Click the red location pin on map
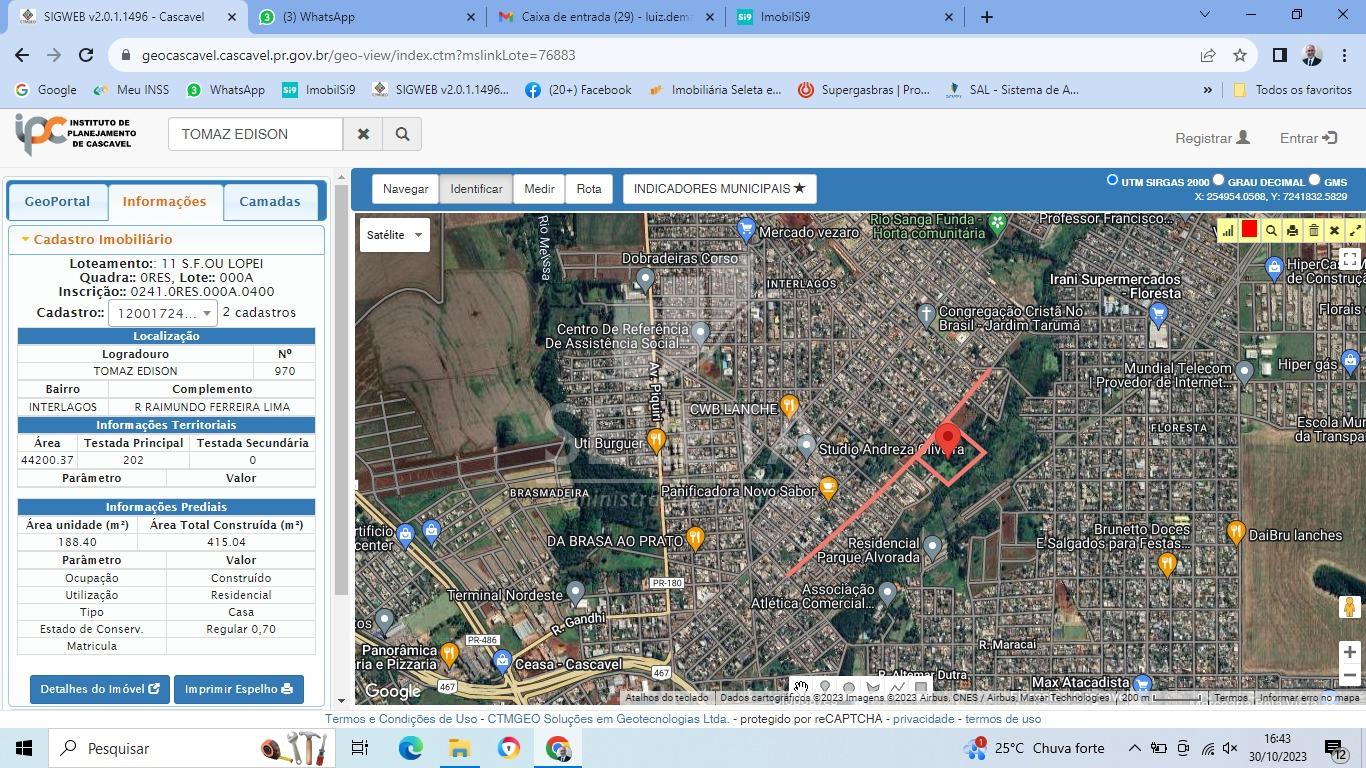This screenshot has width=1366, height=768. [947, 440]
